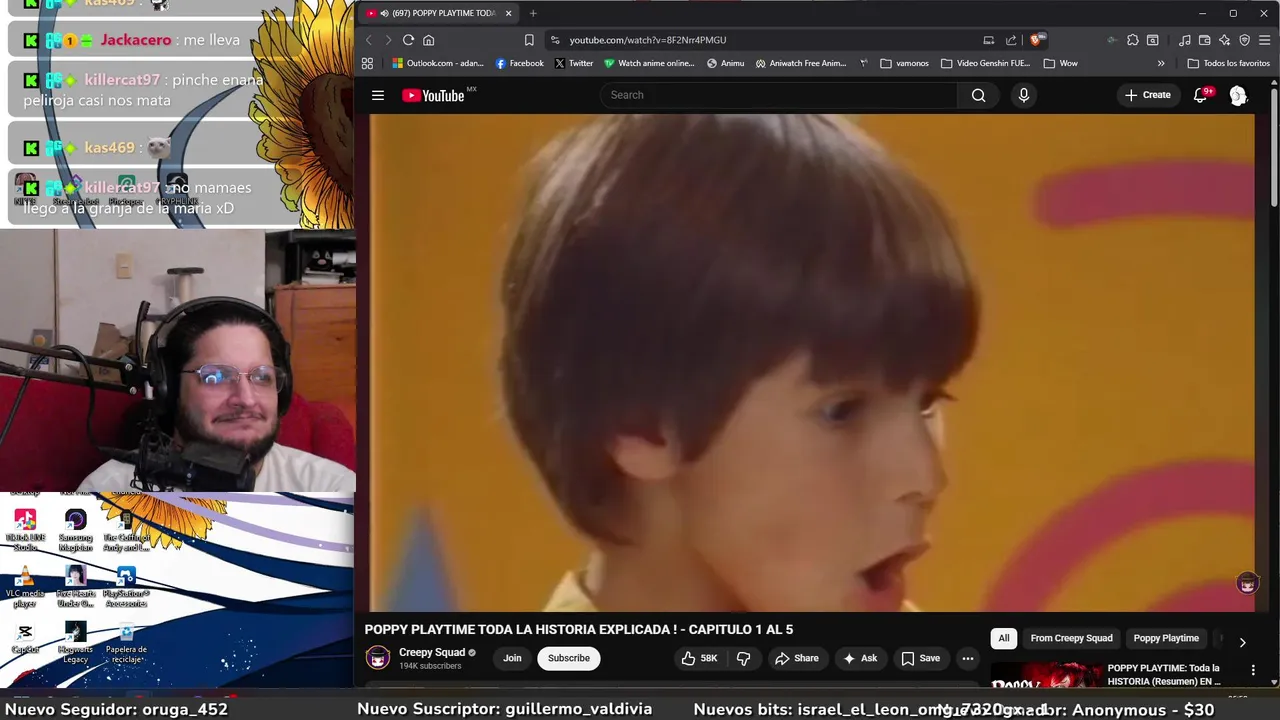The width and height of the screenshot is (1280, 720).
Task: Open more actions menu beside Save
Action: [967, 658]
